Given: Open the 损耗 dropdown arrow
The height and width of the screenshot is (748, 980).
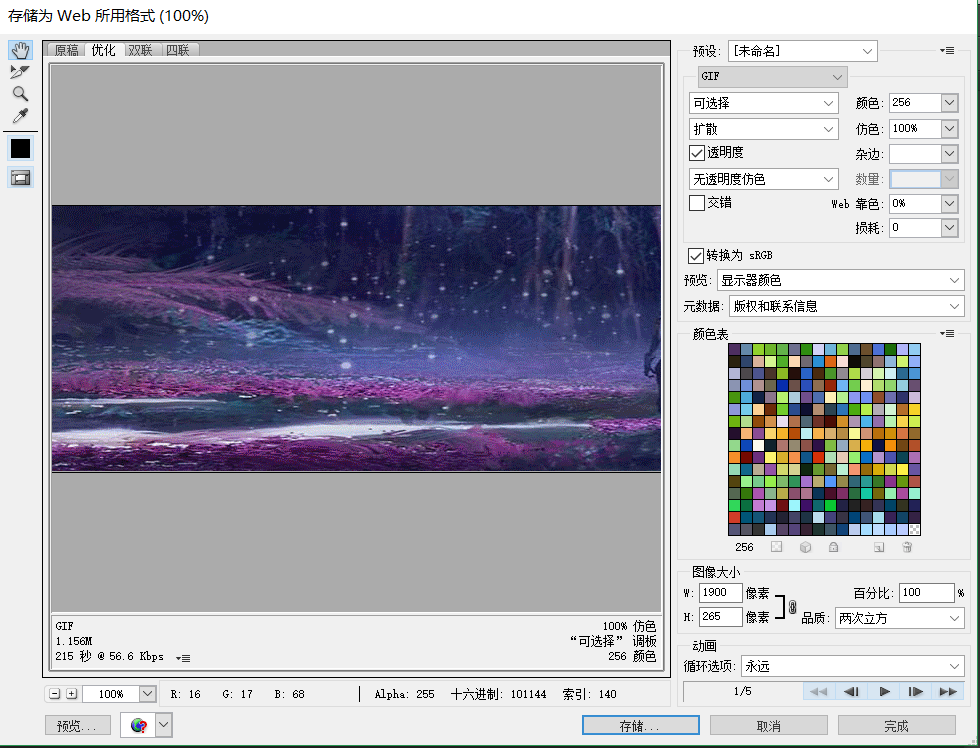Looking at the screenshot, I should 950,228.
